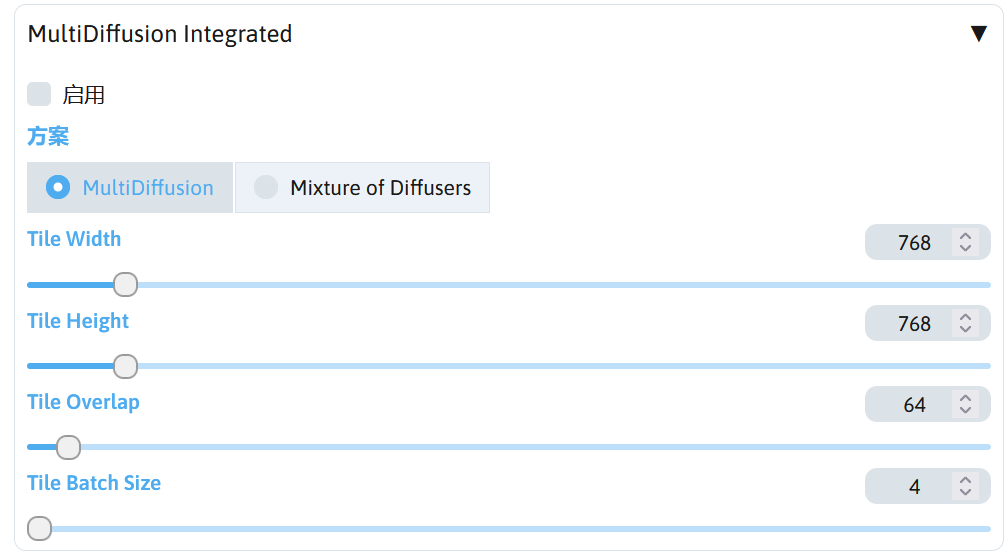1008x555 pixels.
Task: Enable the 启用 checkbox
Action: point(39,95)
